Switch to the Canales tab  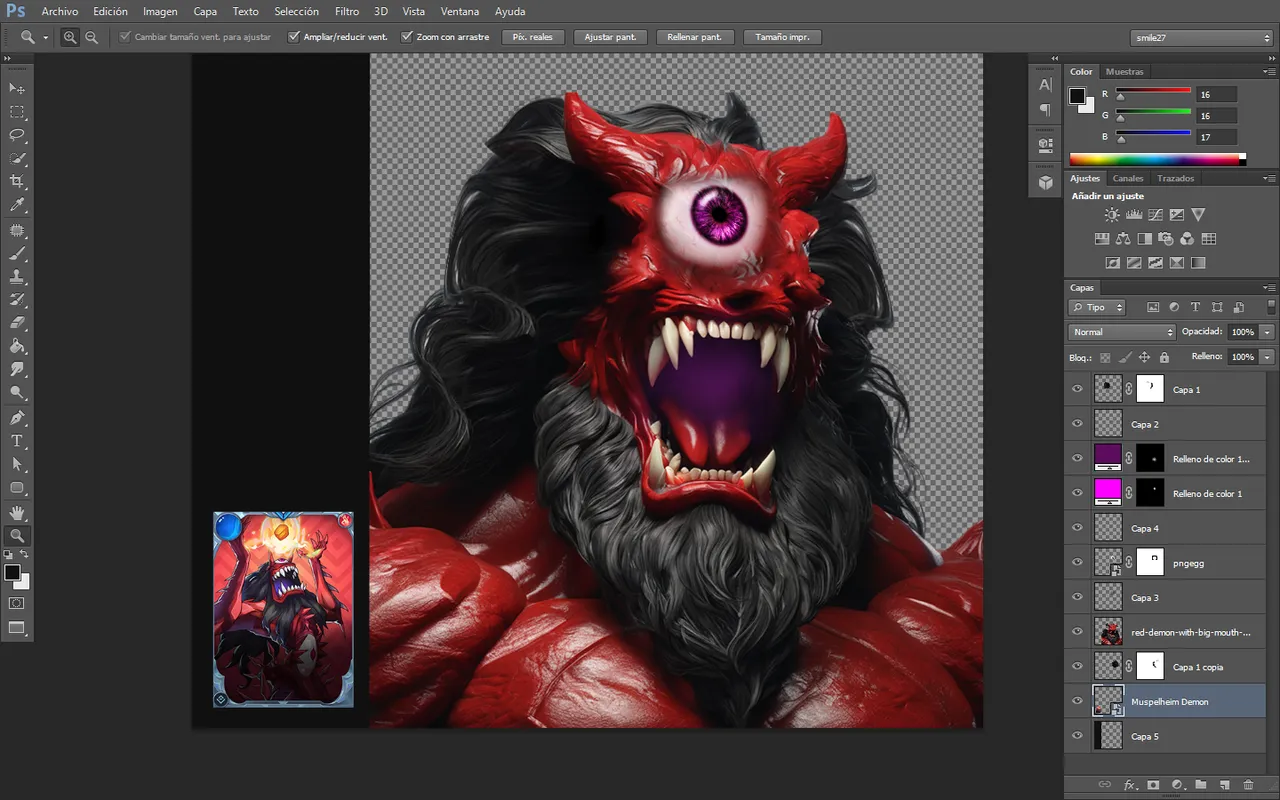coord(1128,178)
